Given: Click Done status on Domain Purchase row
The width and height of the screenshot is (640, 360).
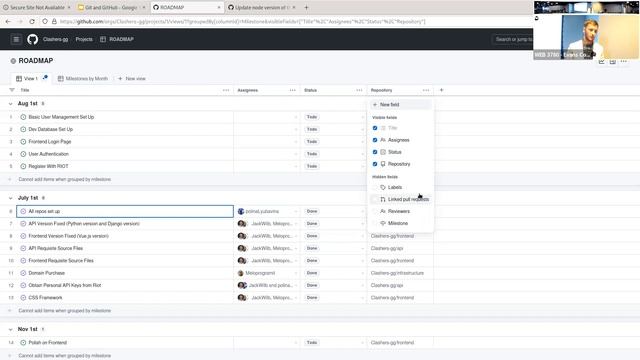Looking at the screenshot, I should click(312, 273).
